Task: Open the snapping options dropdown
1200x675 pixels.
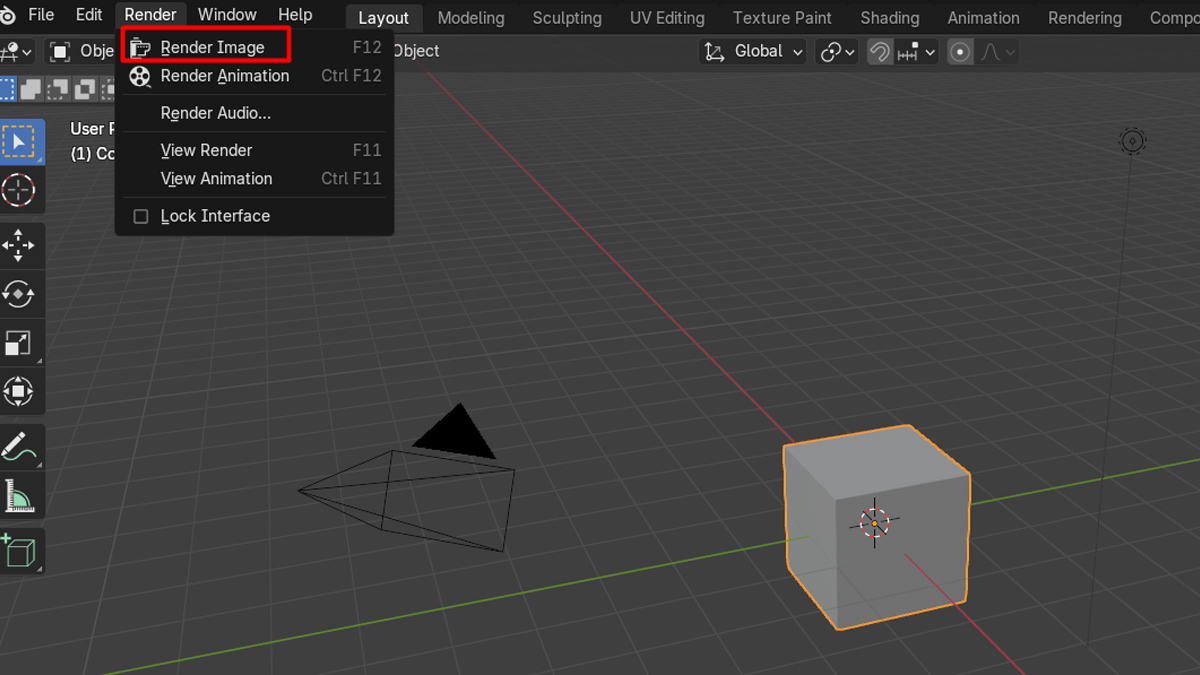Action: (916, 52)
